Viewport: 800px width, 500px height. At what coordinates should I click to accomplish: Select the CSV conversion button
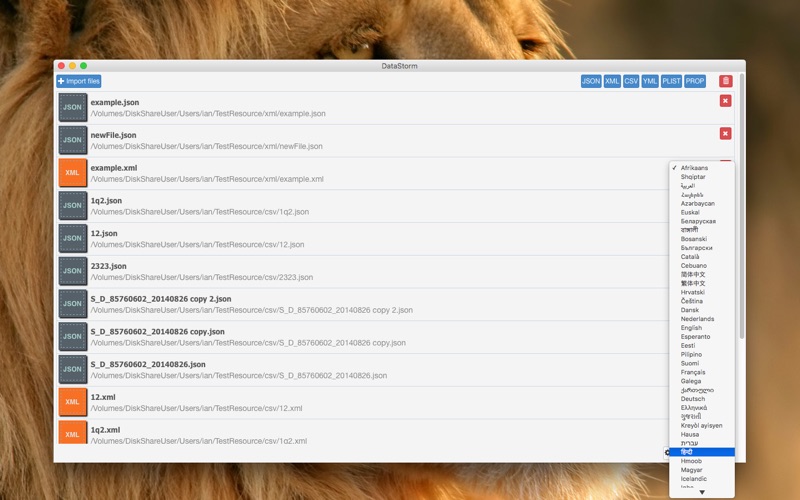(631, 81)
